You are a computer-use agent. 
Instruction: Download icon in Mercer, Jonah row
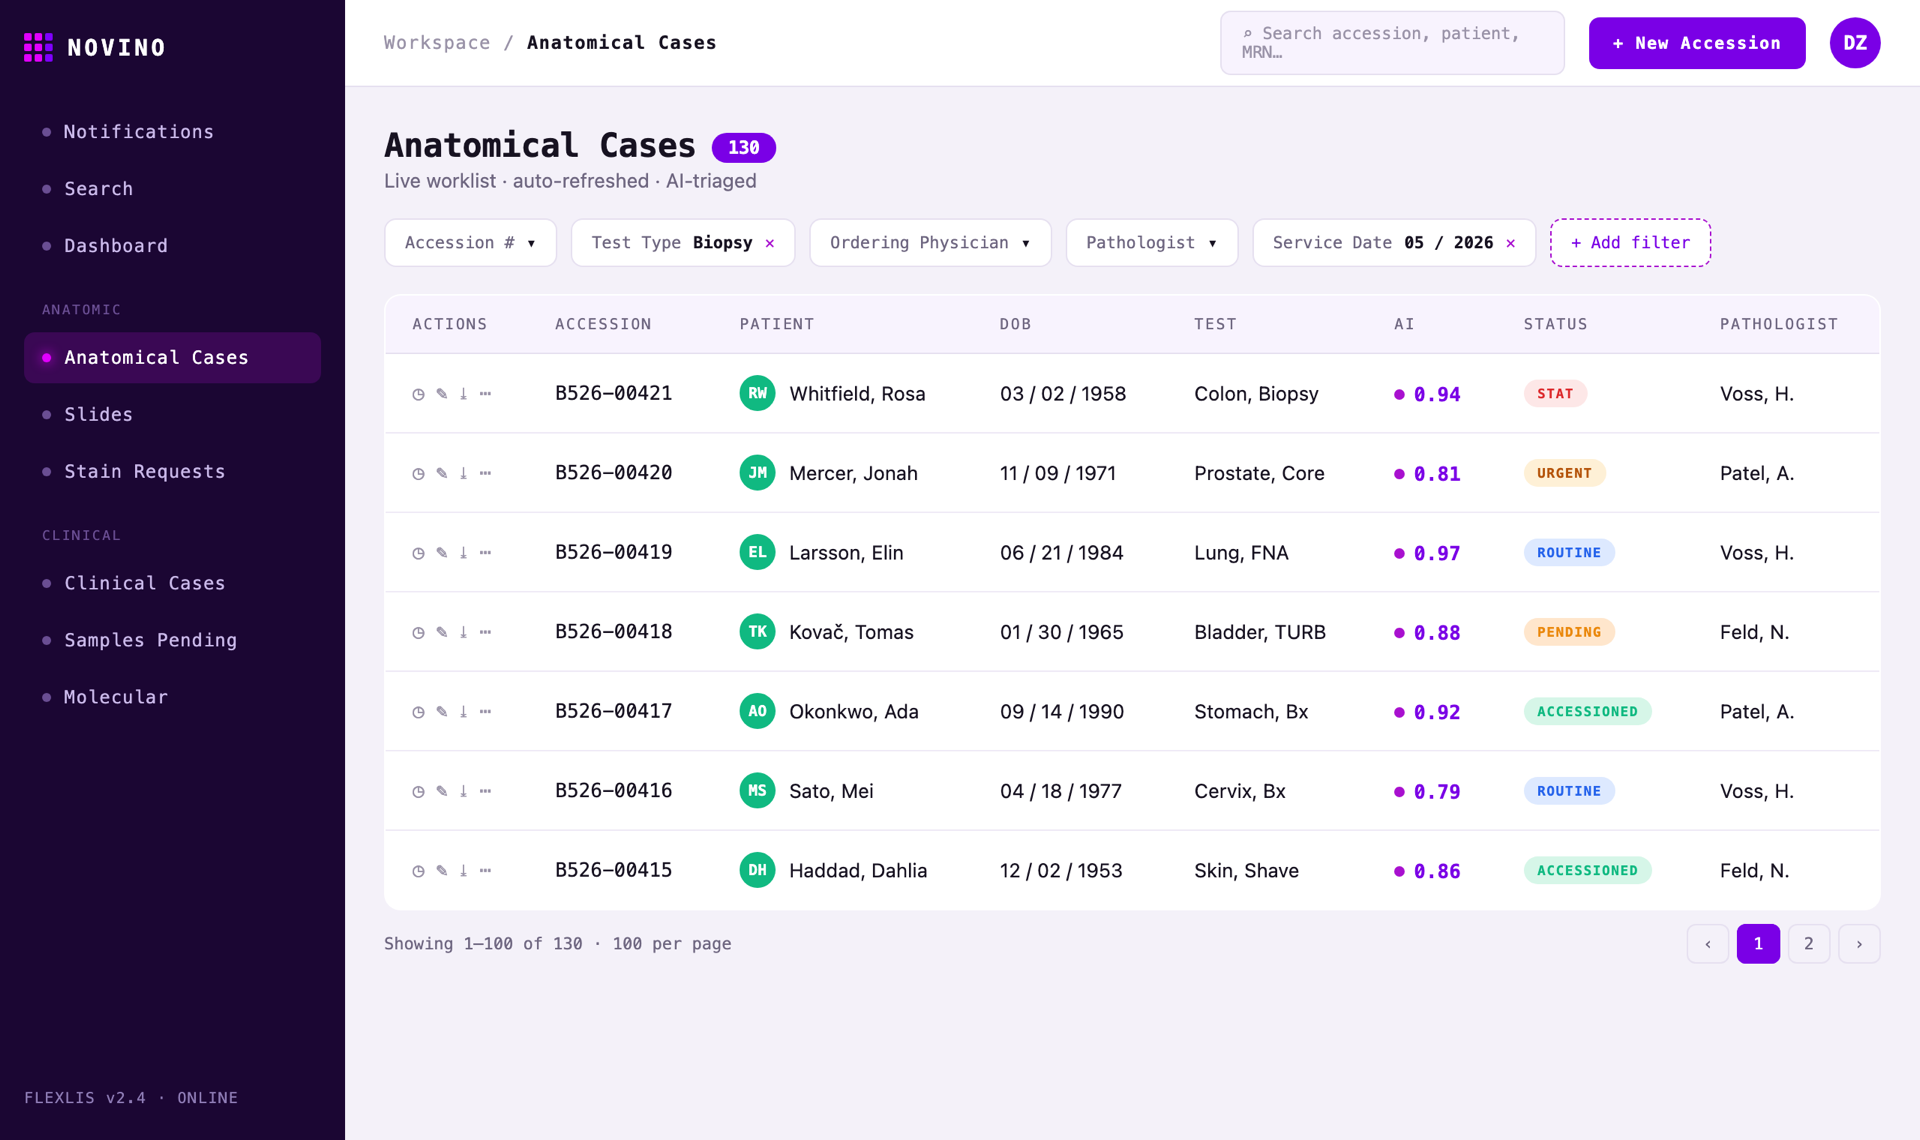[463, 473]
